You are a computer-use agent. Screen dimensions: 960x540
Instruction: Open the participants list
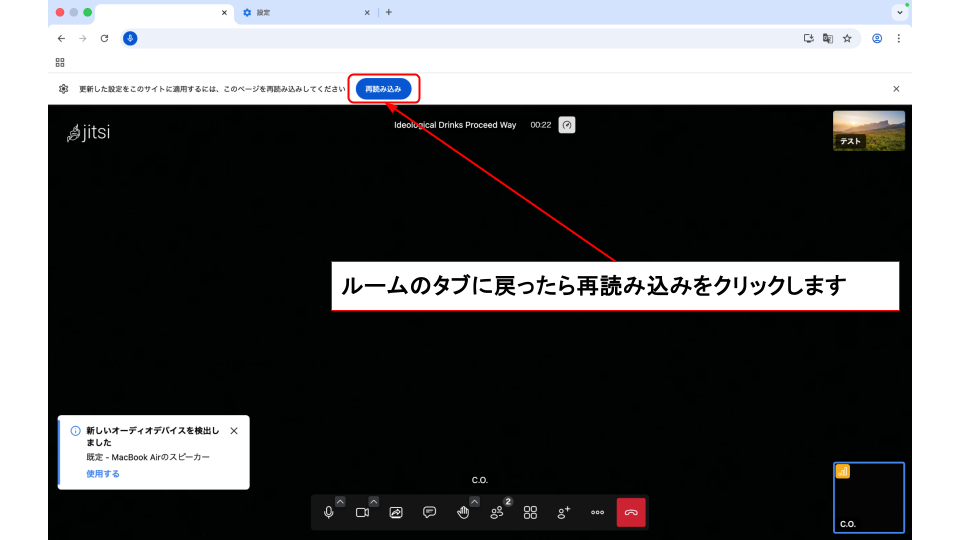(497, 512)
